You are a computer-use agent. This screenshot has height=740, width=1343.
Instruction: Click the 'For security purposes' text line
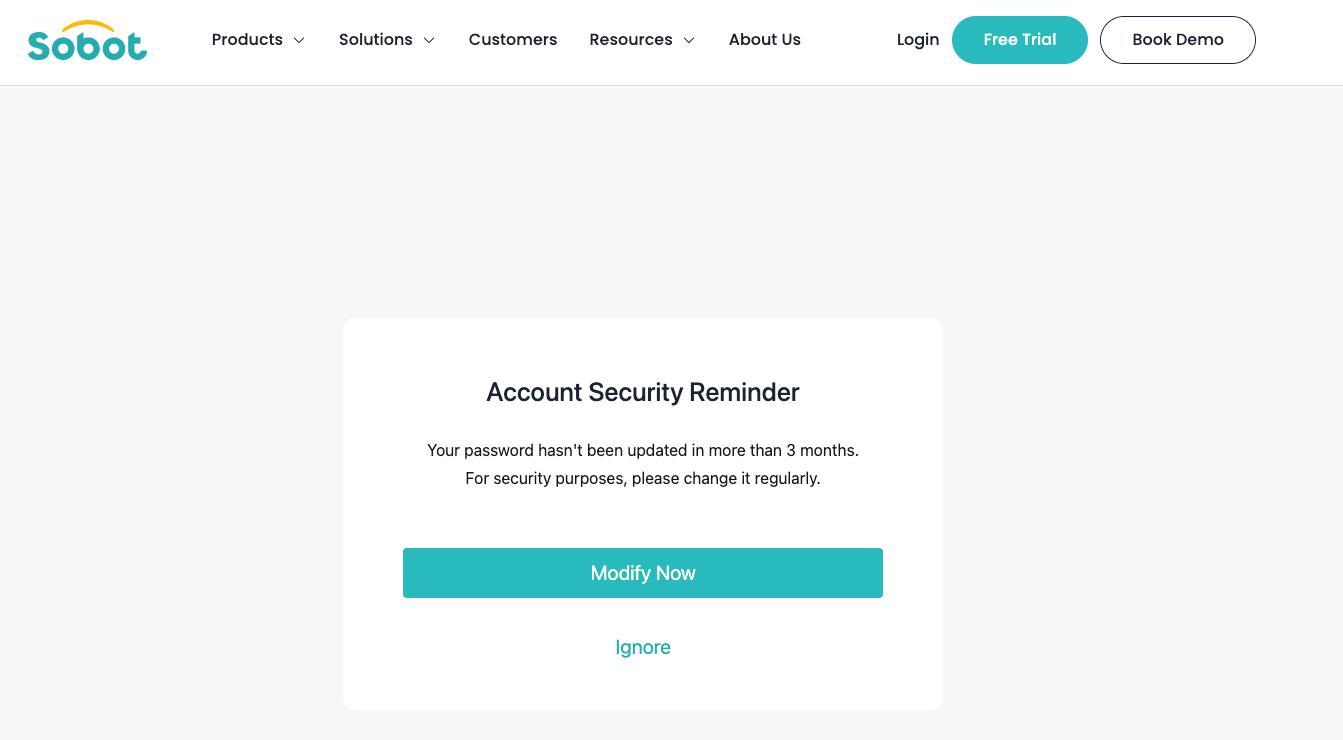pyautogui.click(x=643, y=478)
